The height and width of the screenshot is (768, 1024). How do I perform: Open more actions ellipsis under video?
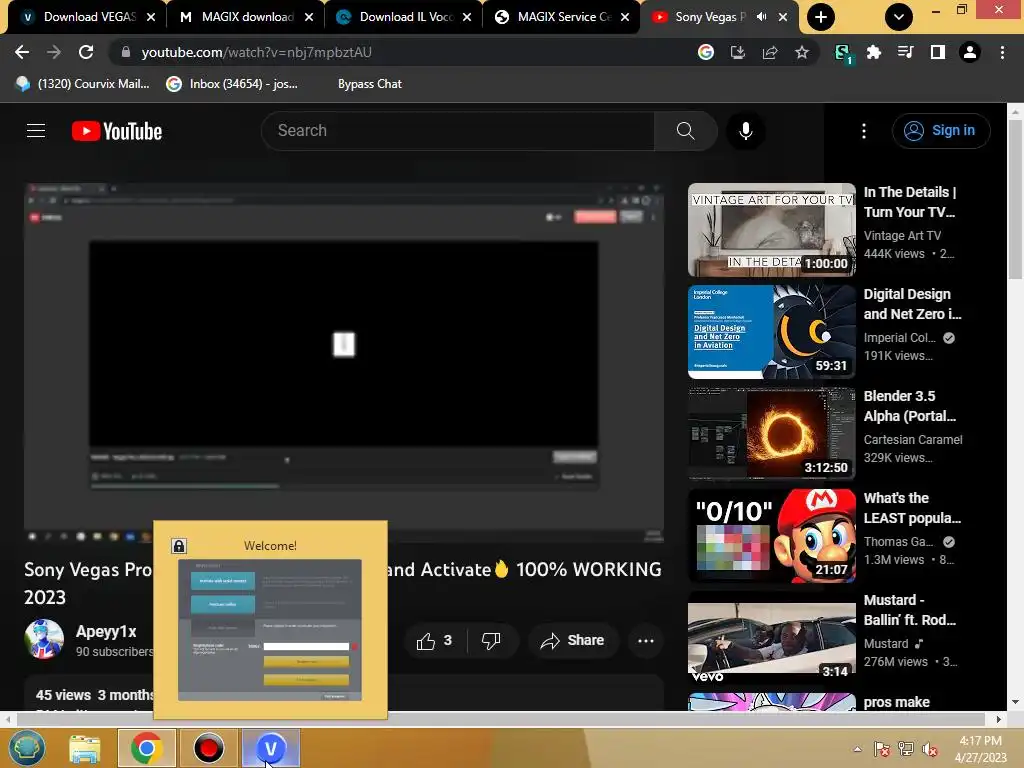pos(646,641)
